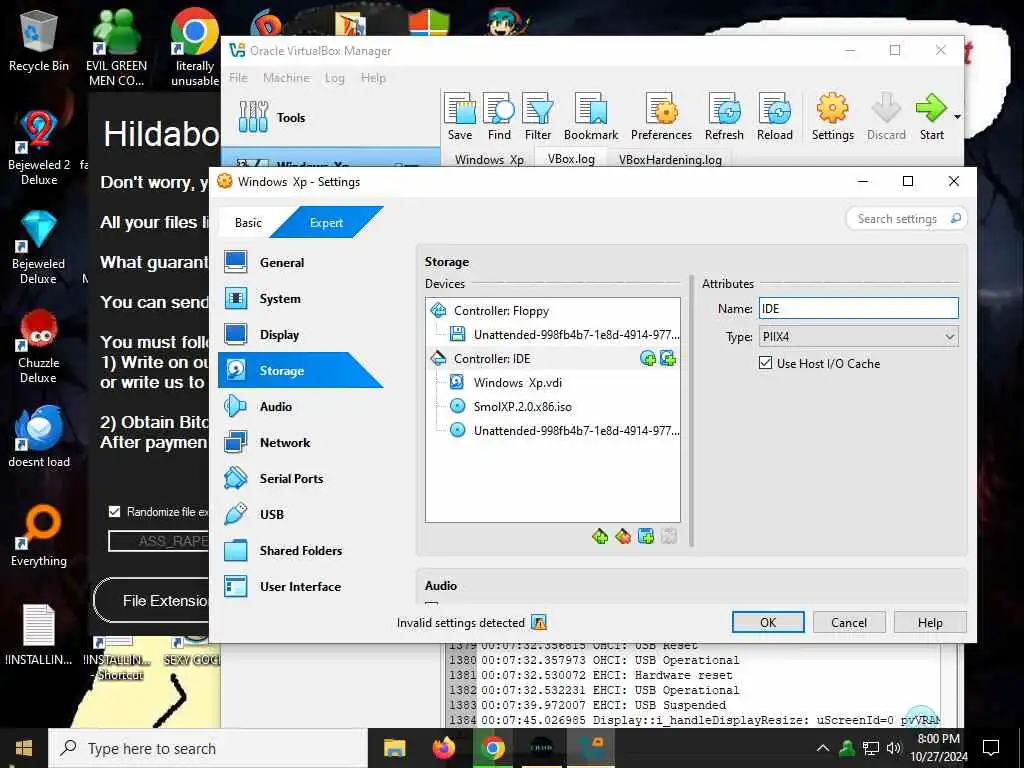The width and height of the screenshot is (1024, 768).
Task: Click the OK button in Settings dialog
Action: click(768, 622)
